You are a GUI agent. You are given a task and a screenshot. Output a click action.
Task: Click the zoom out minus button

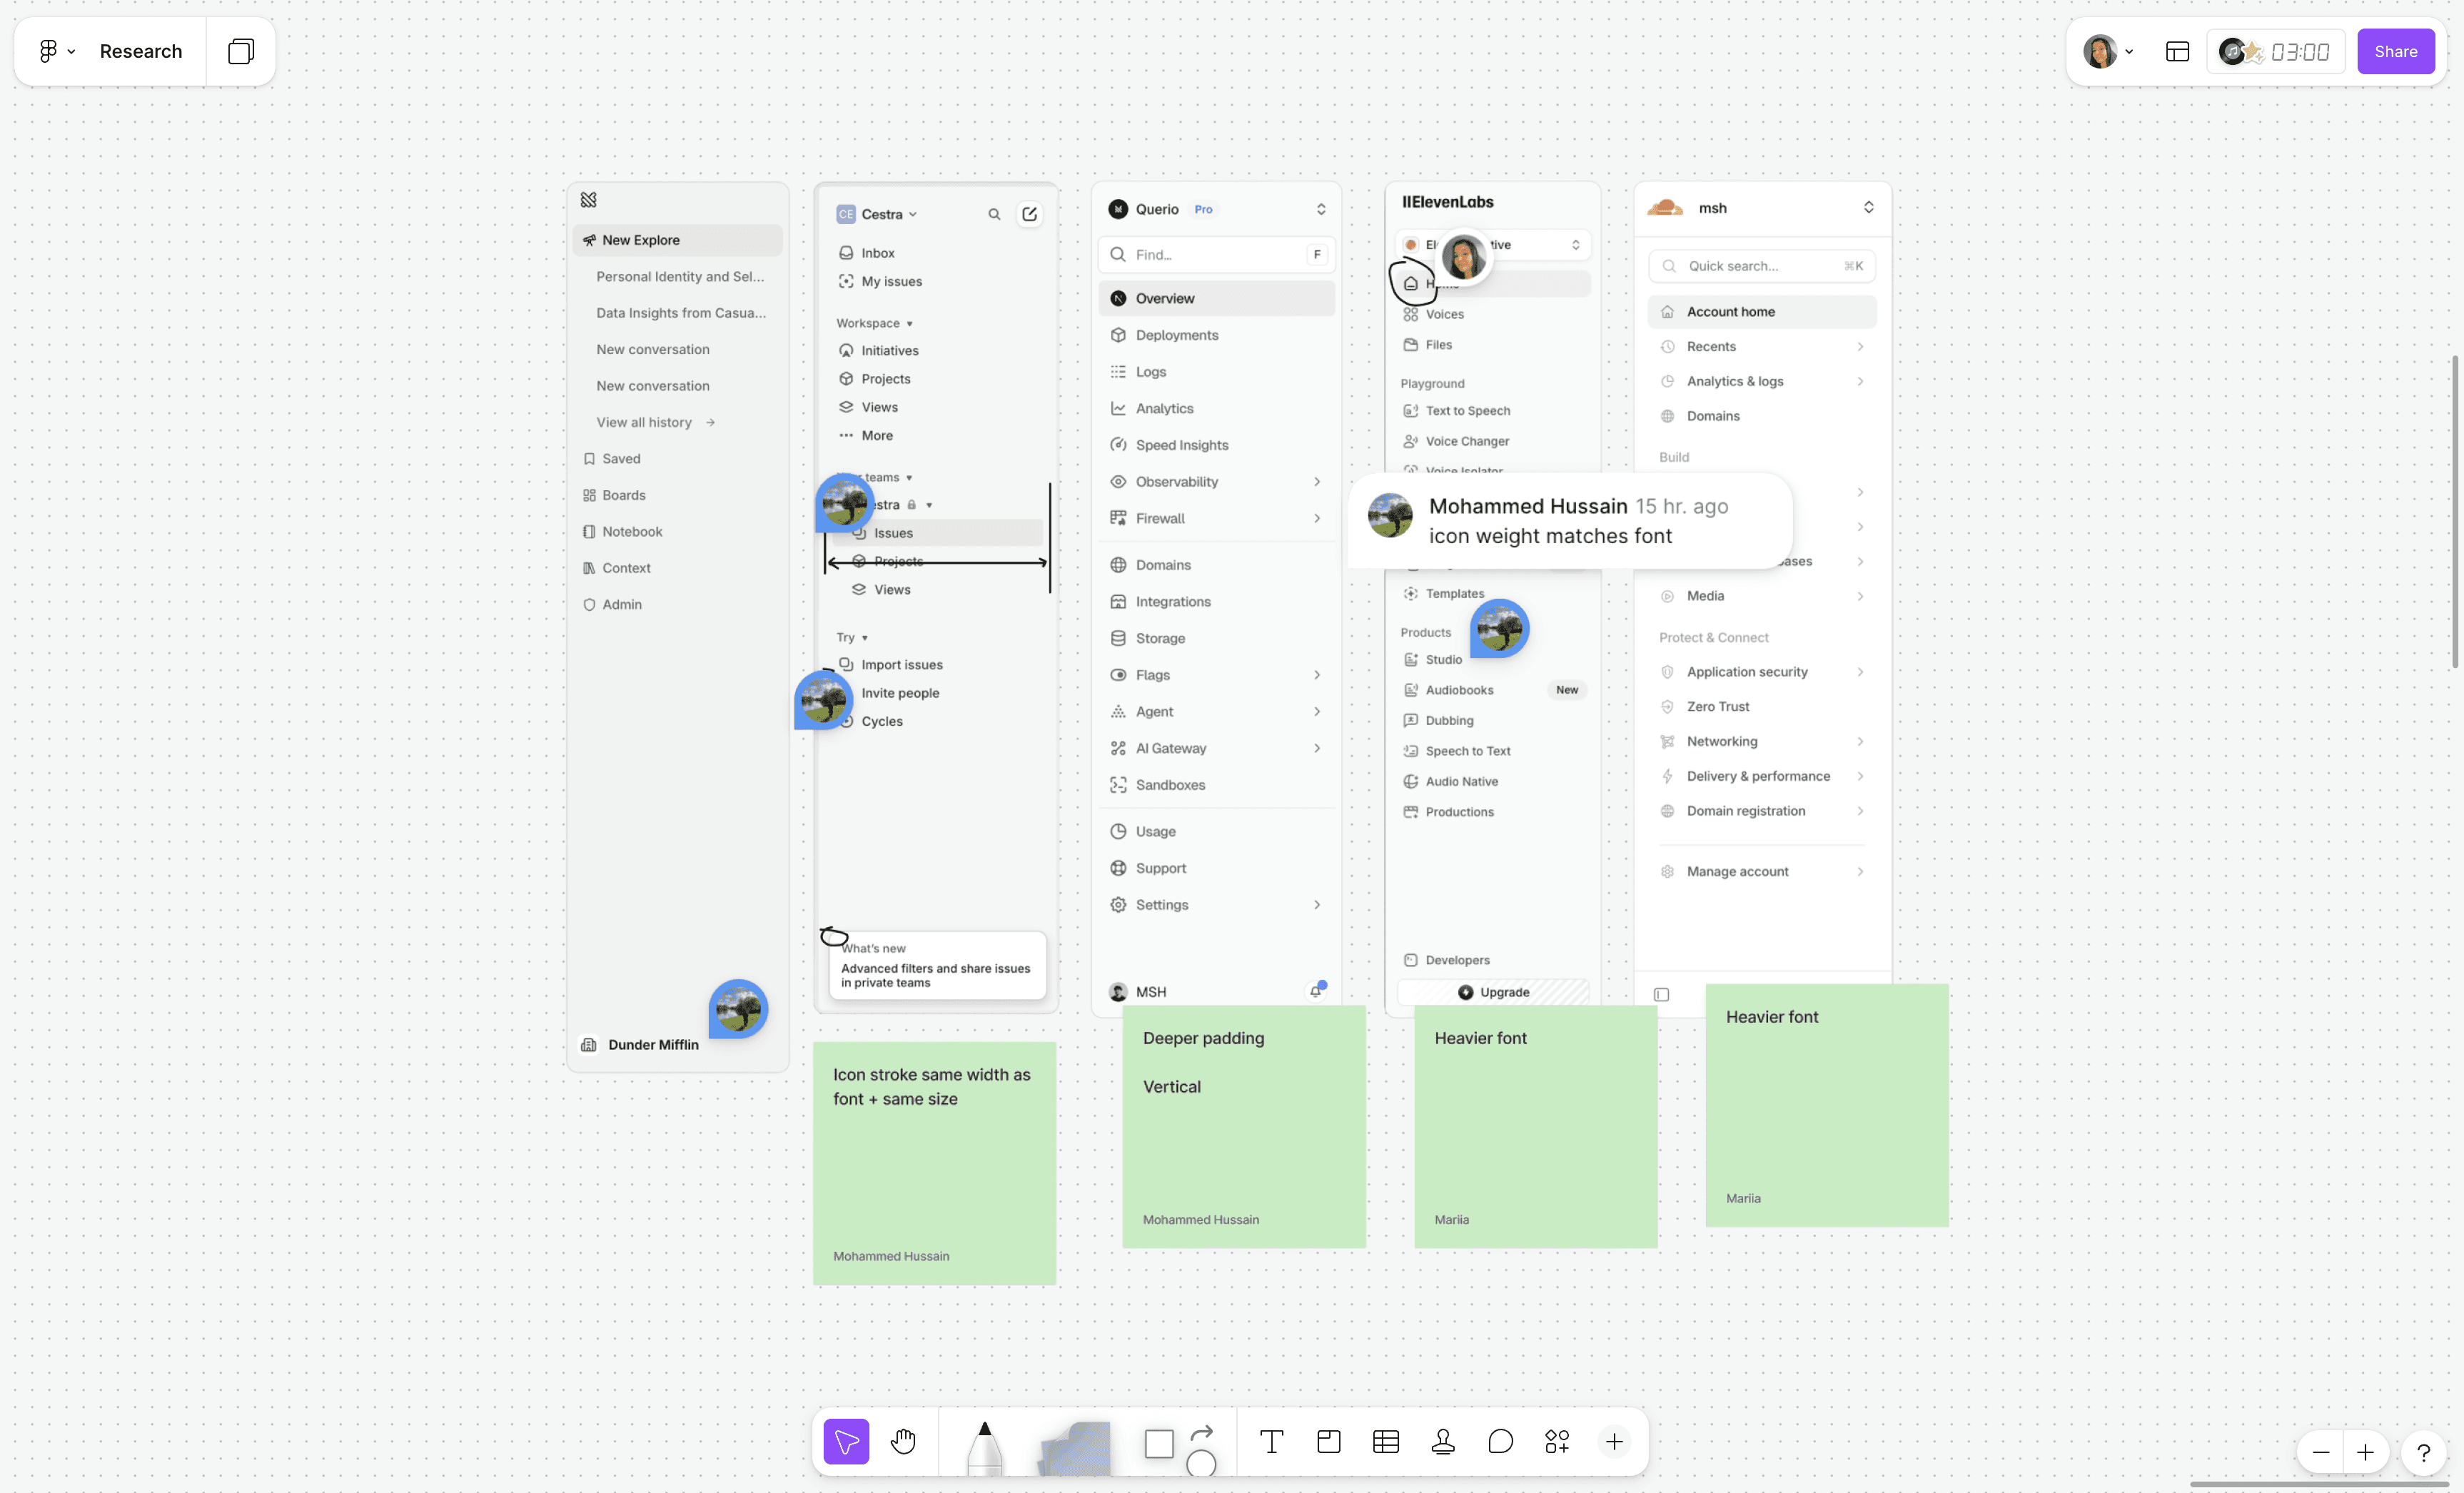click(2320, 1452)
